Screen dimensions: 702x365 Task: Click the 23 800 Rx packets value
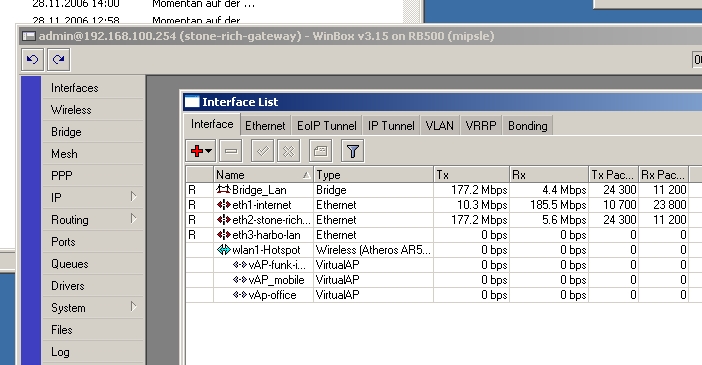click(x=669, y=205)
